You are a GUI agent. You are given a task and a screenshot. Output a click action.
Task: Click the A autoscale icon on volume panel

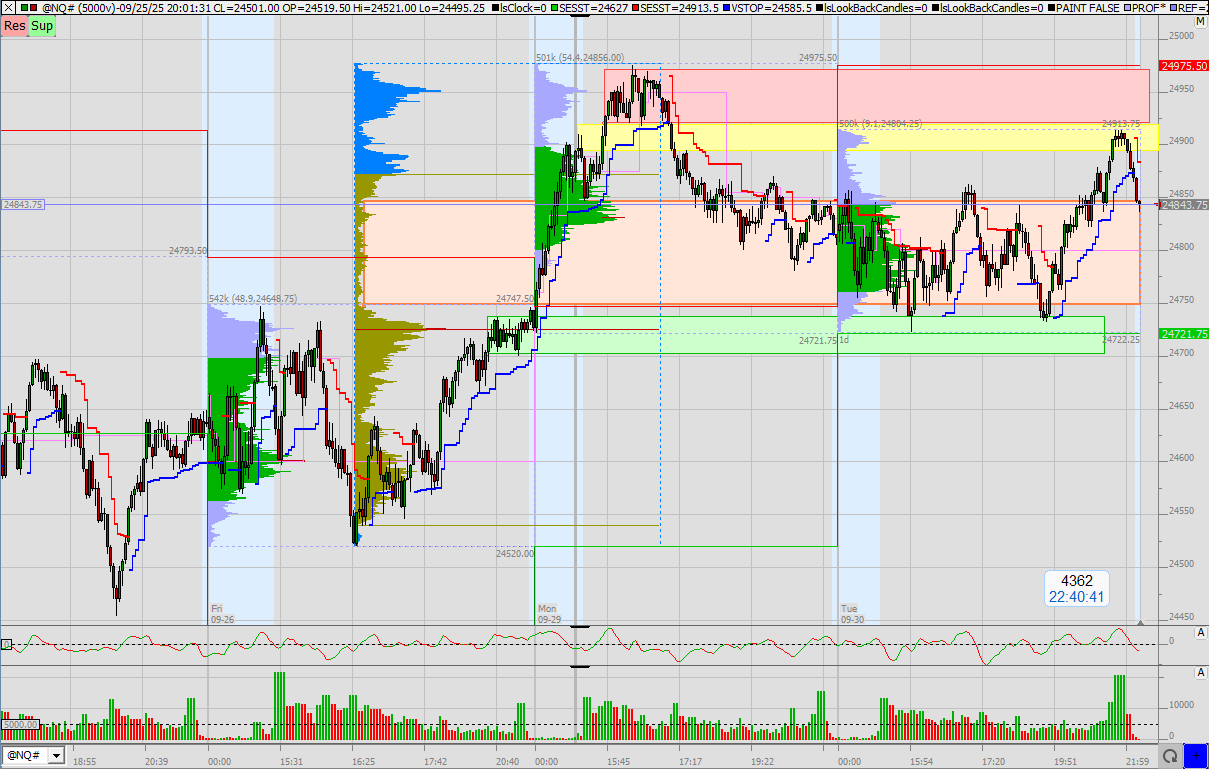coord(1200,672)
